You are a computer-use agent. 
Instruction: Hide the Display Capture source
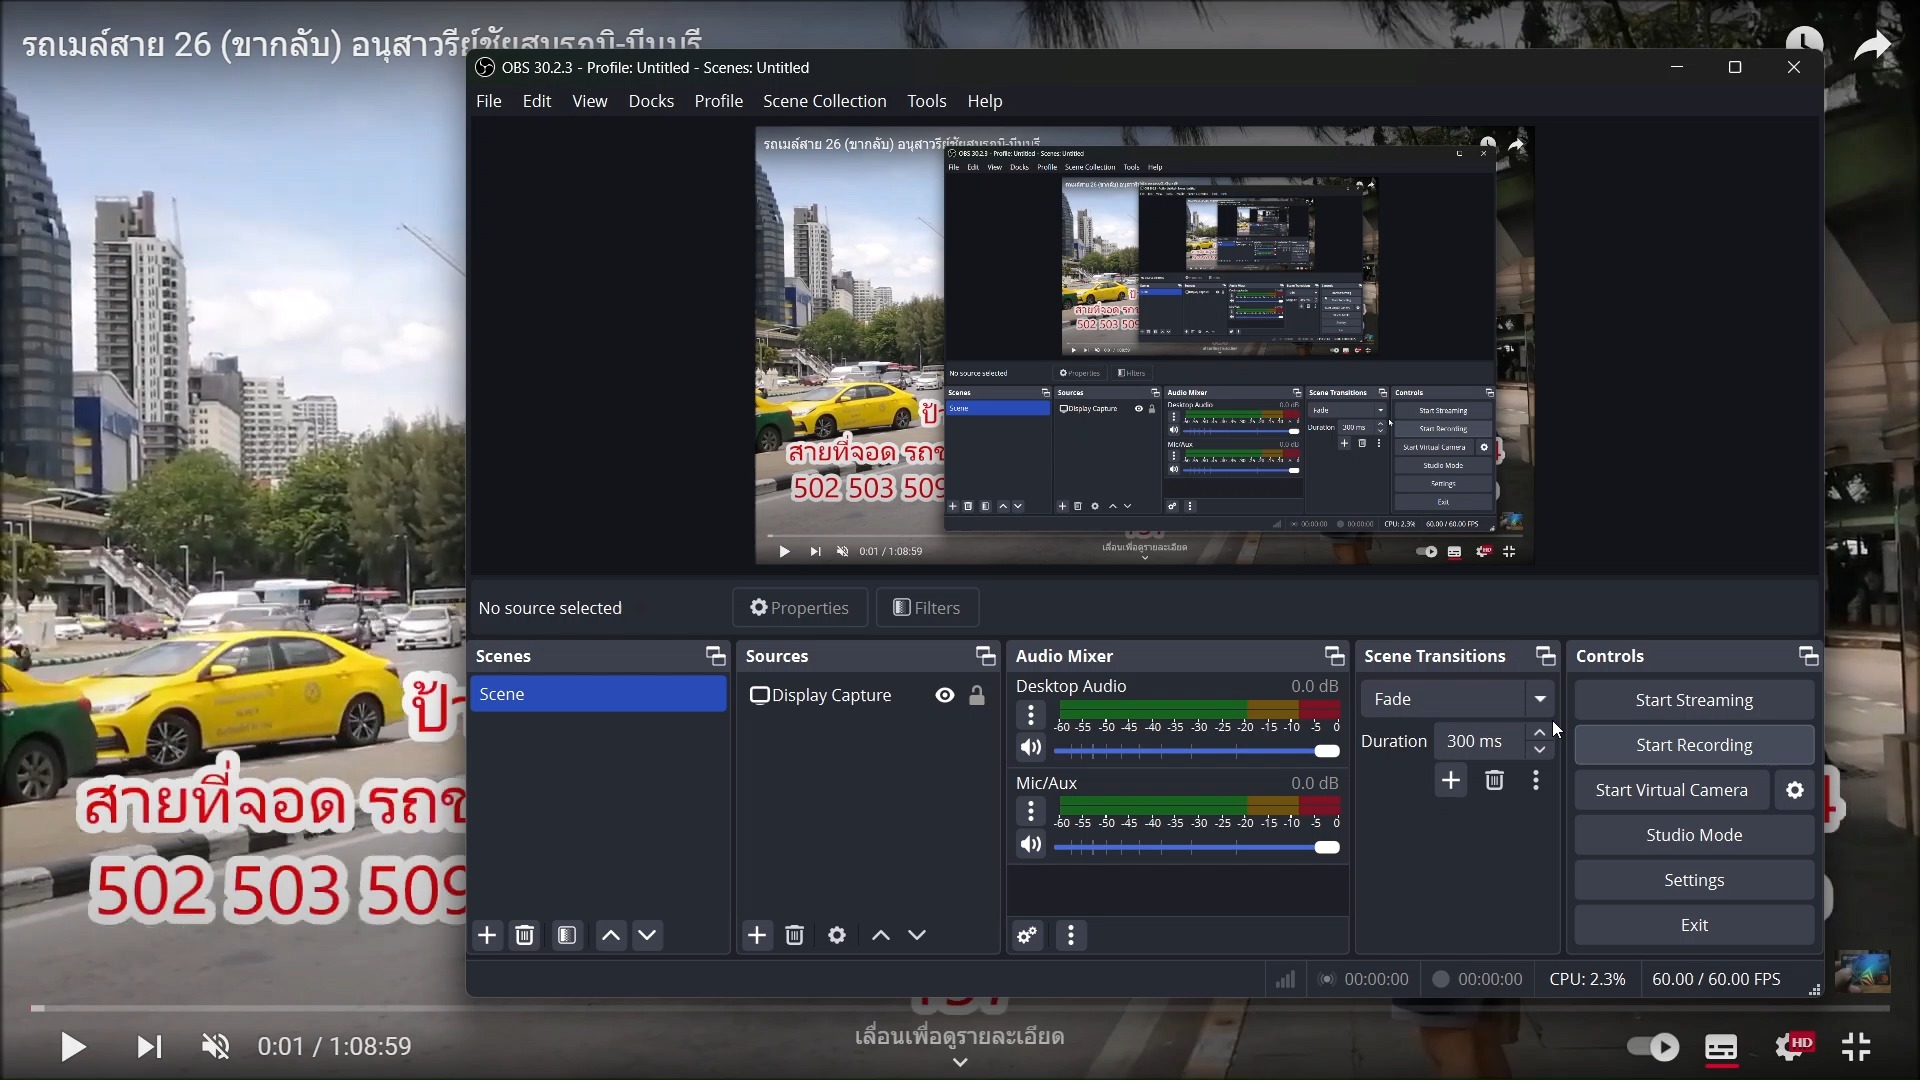[x=944, y=695]
